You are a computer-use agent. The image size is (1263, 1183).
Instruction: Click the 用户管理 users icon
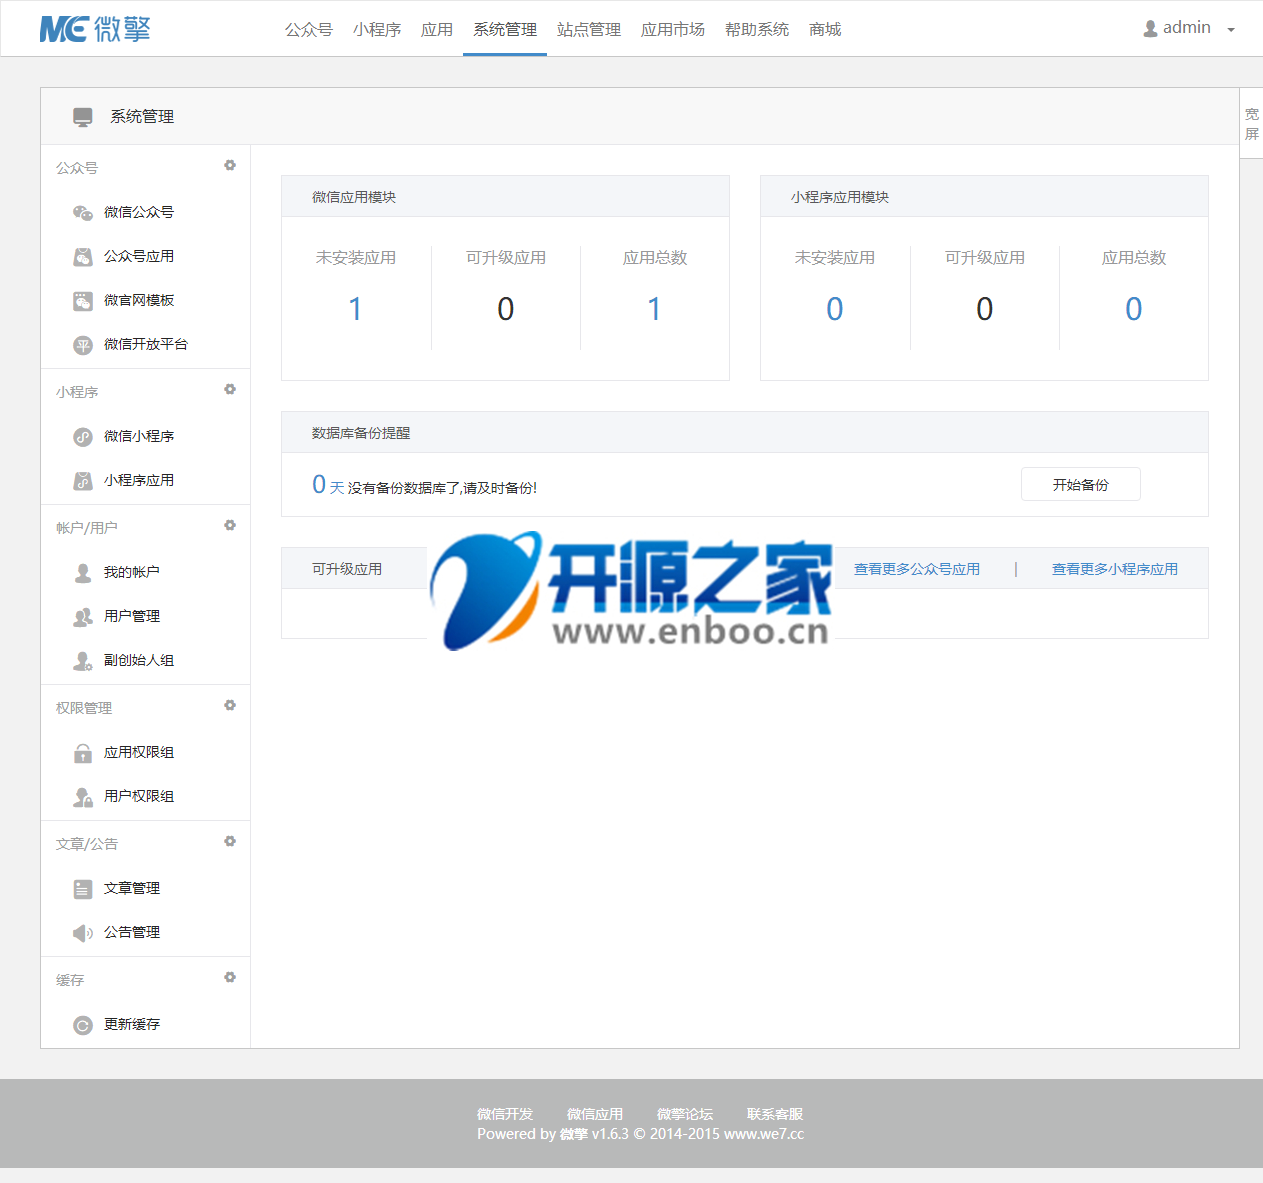click(x=83, y=617)
